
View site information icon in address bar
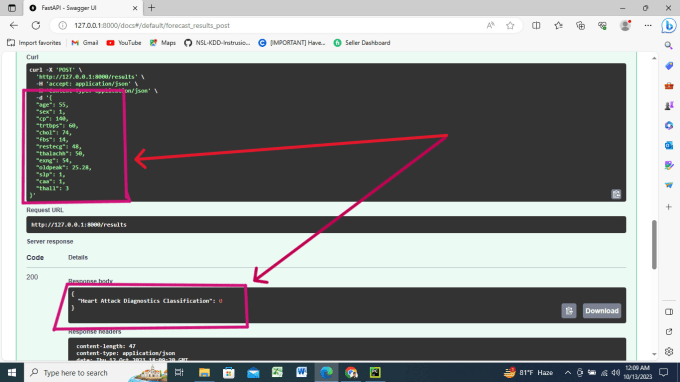coord(62,26)
